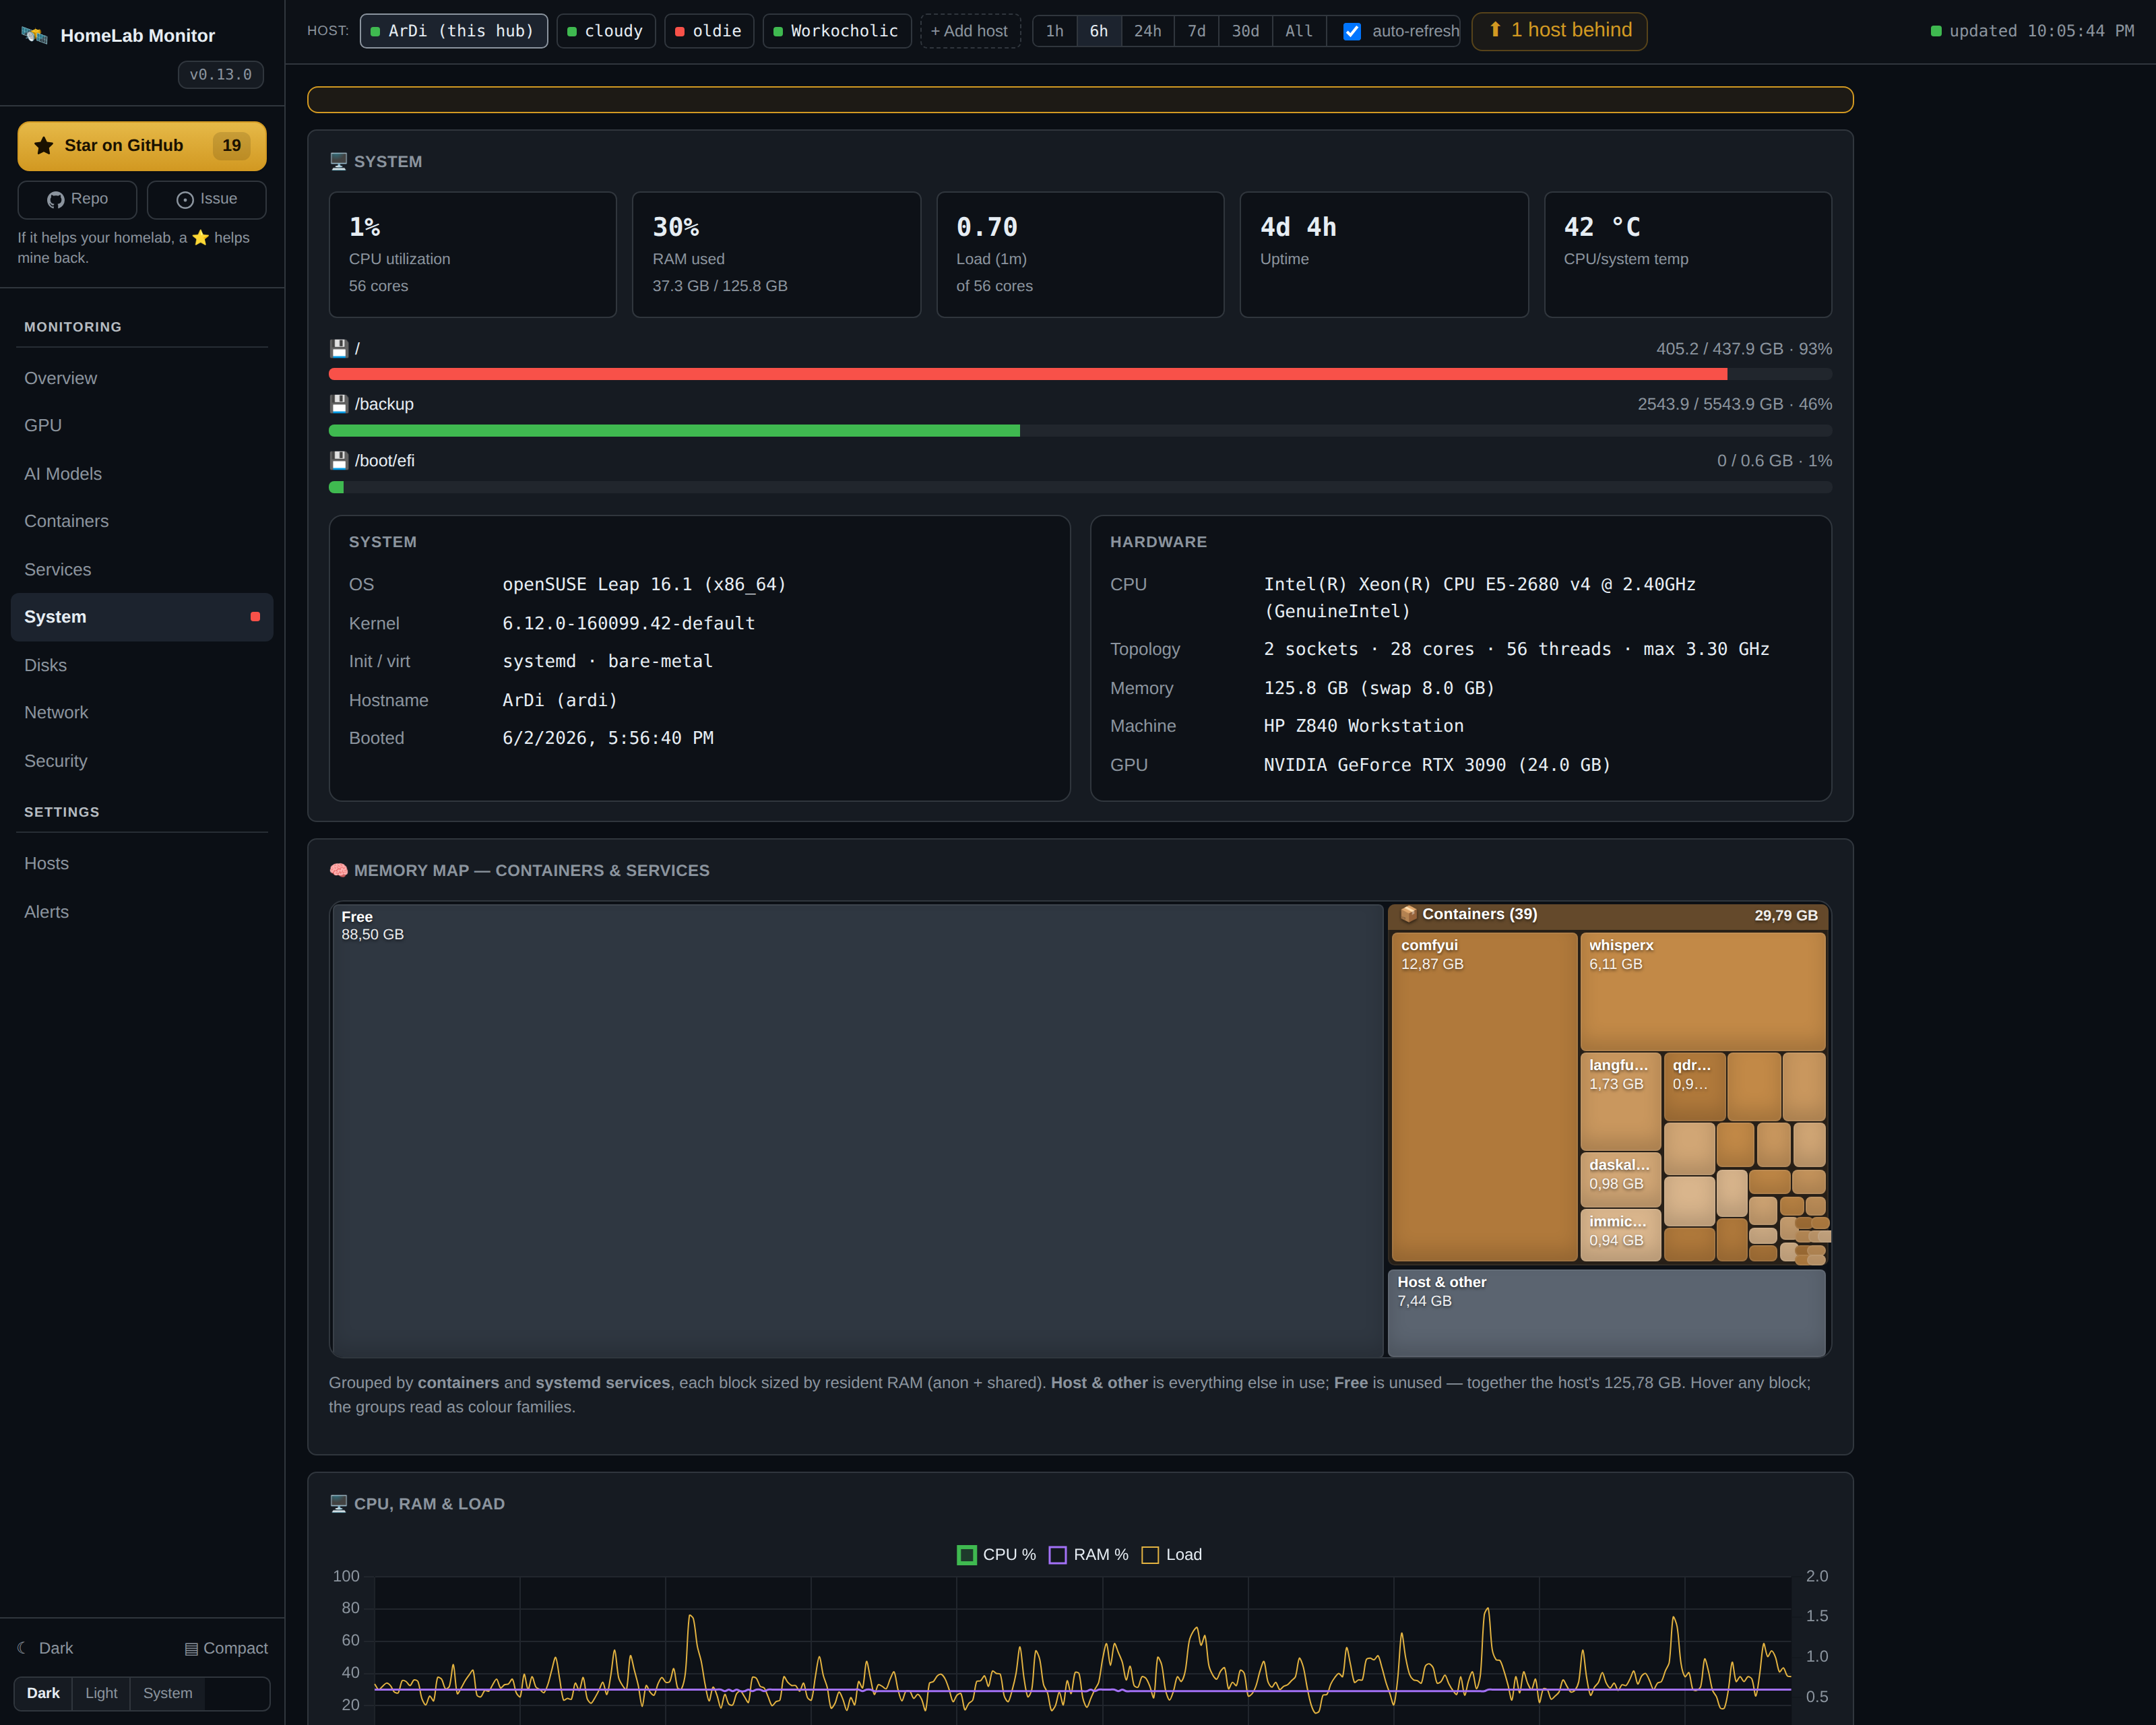Open Alerts settings
Screen dimensions: 2156x1725
tap(142, 912)
